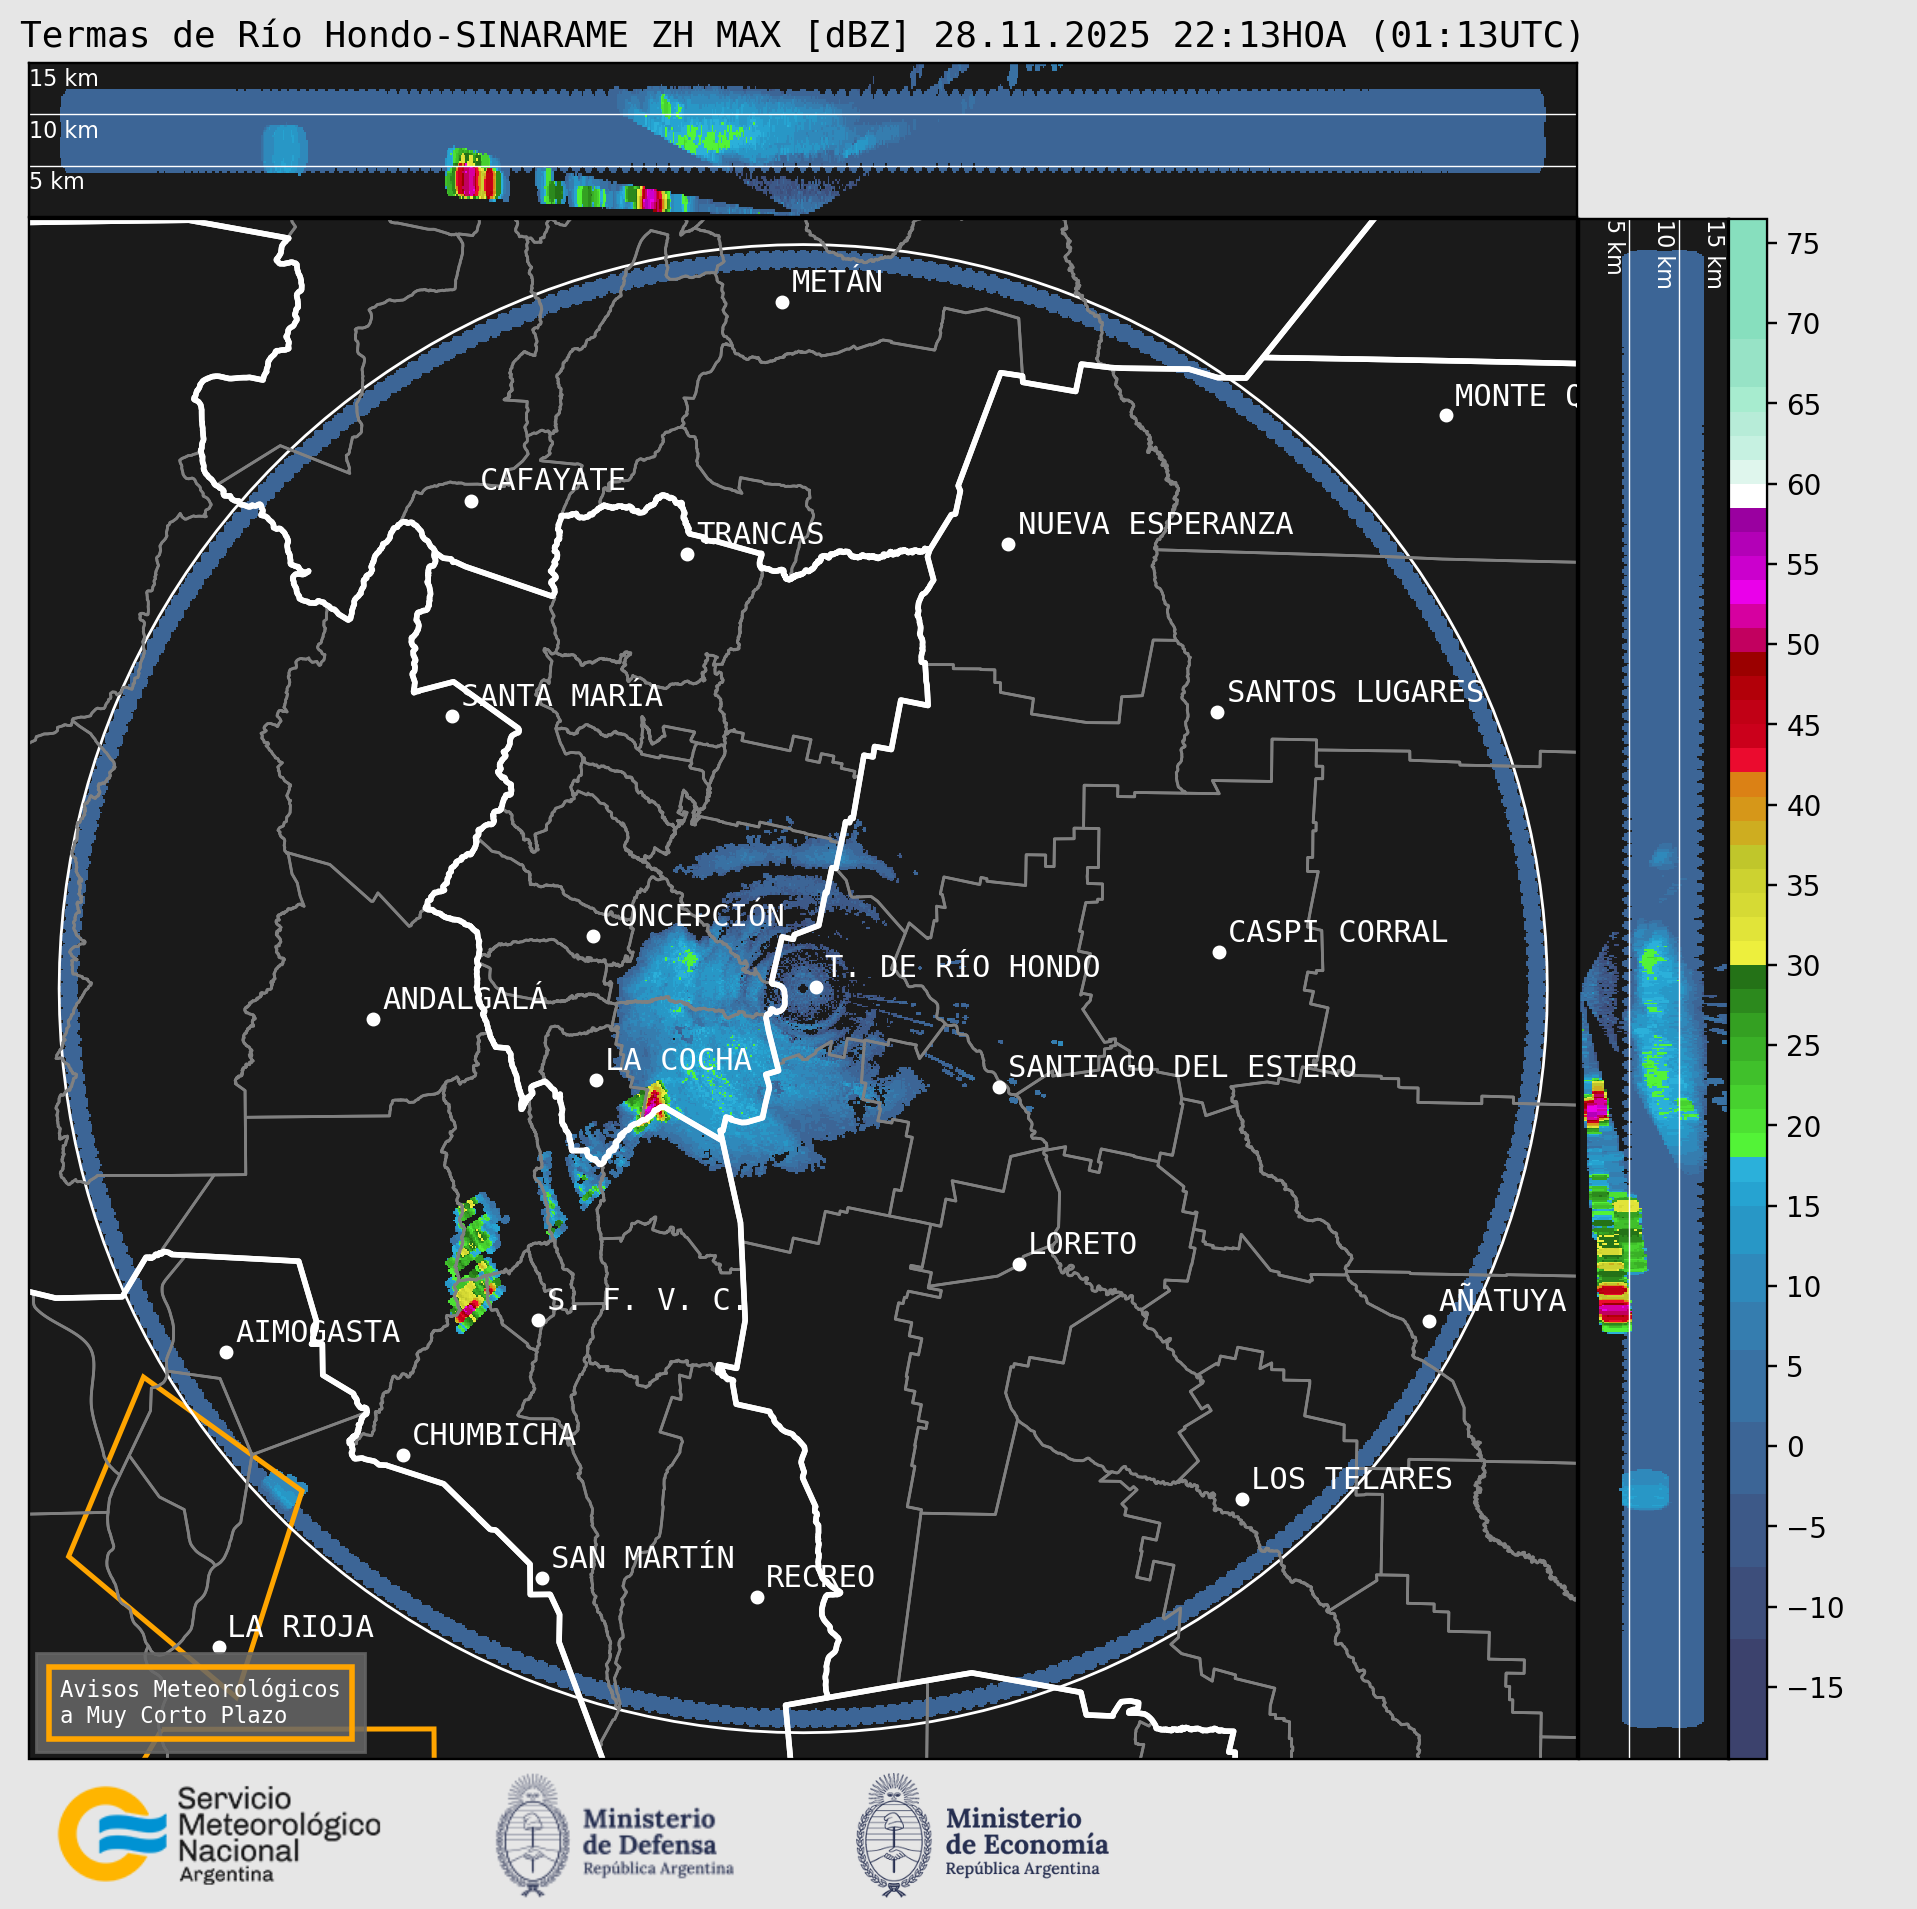Select the CONCEPCIÓN city label
1917x1909 pixels.
(693, 916)
